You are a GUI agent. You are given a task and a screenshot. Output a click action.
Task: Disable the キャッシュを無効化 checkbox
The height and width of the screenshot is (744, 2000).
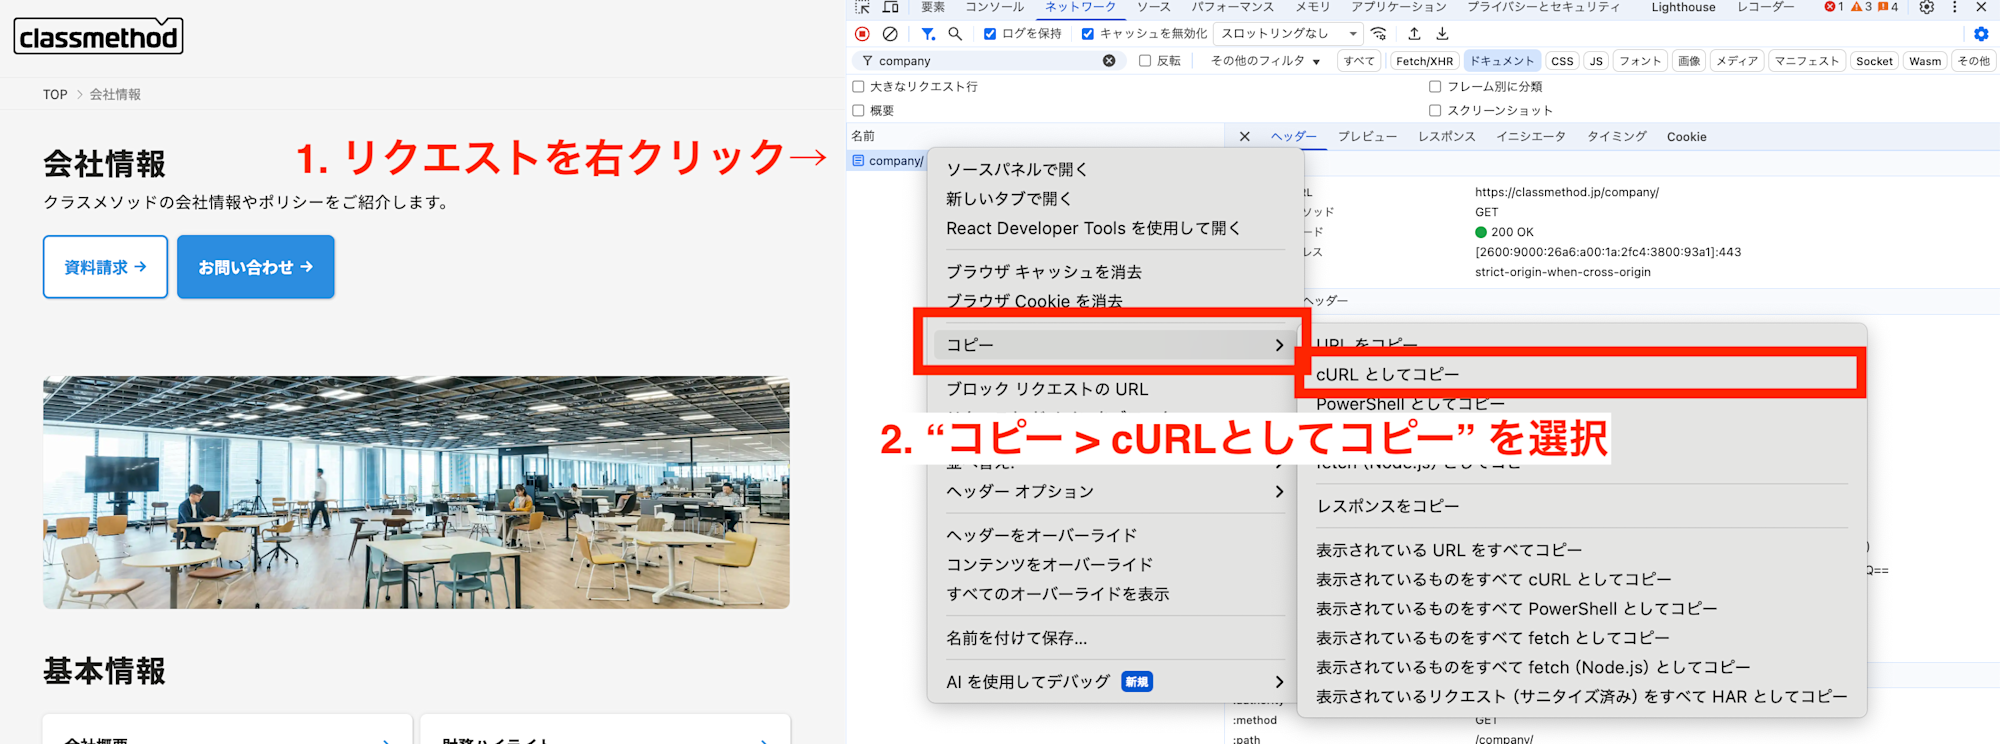(x=1088, y=34)
